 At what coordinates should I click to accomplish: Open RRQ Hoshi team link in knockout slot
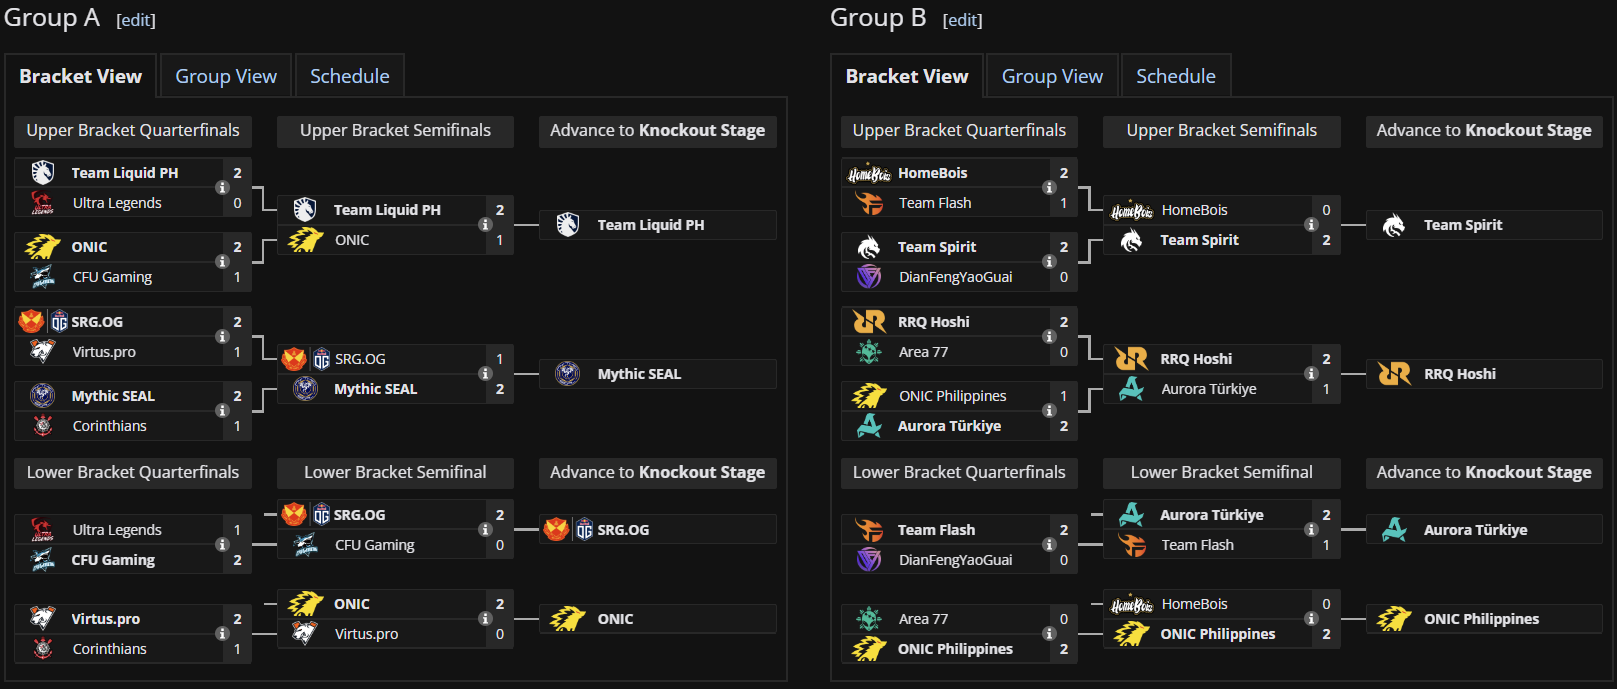click(x=1460, y=374)
